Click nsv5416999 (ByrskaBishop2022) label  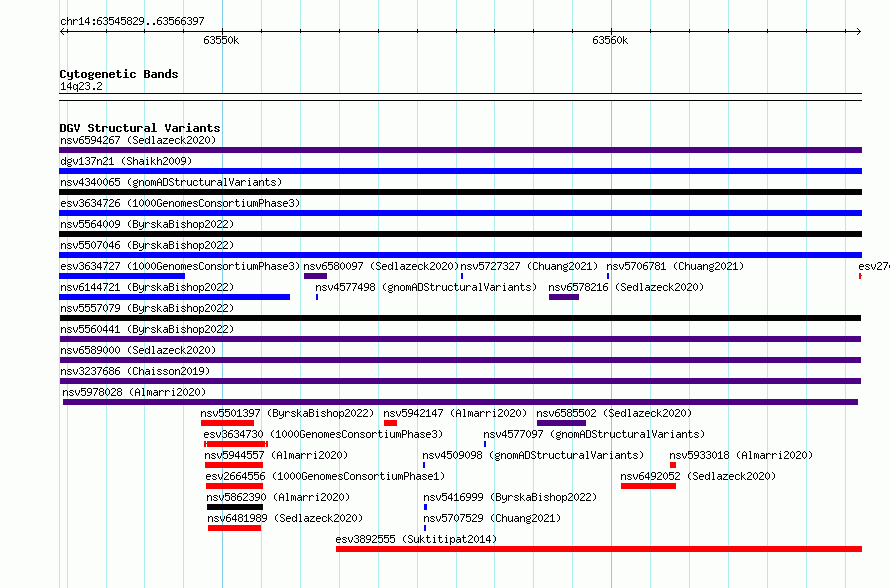click(510, 497)
